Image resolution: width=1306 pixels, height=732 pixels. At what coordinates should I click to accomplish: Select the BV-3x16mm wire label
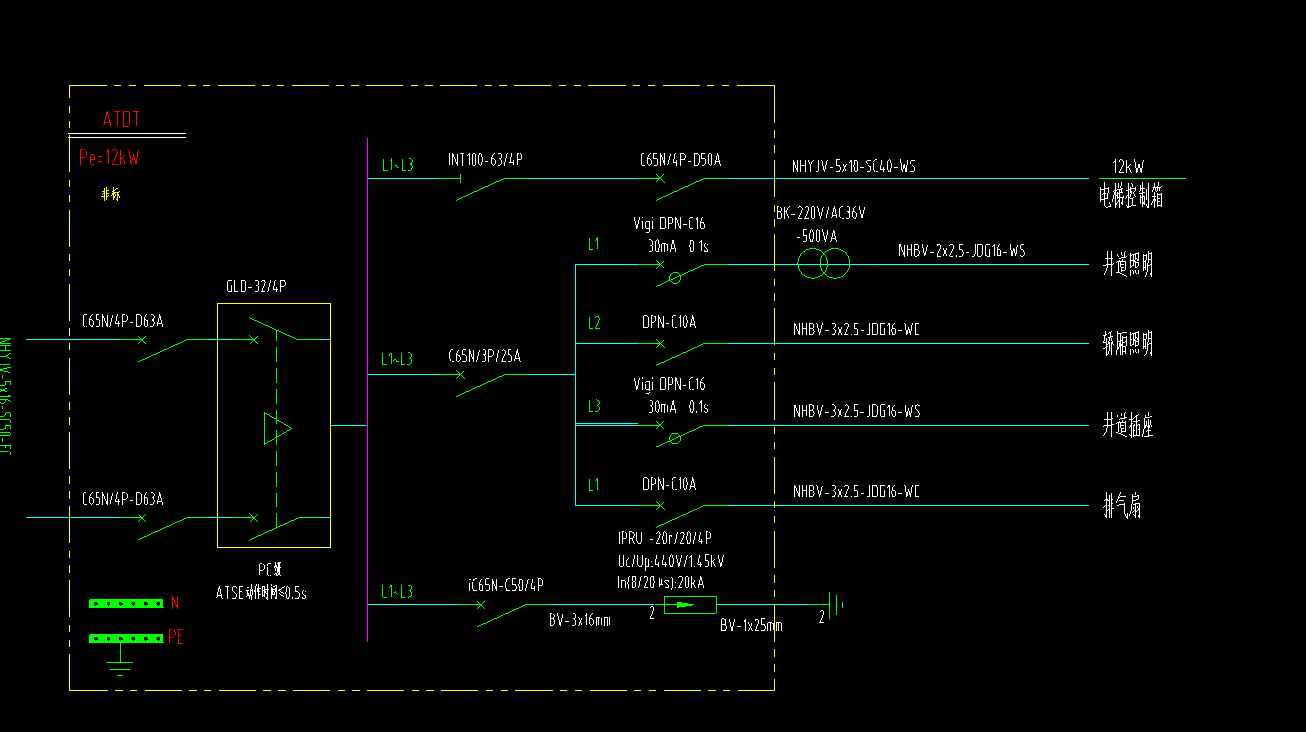(x=579, y=620)
